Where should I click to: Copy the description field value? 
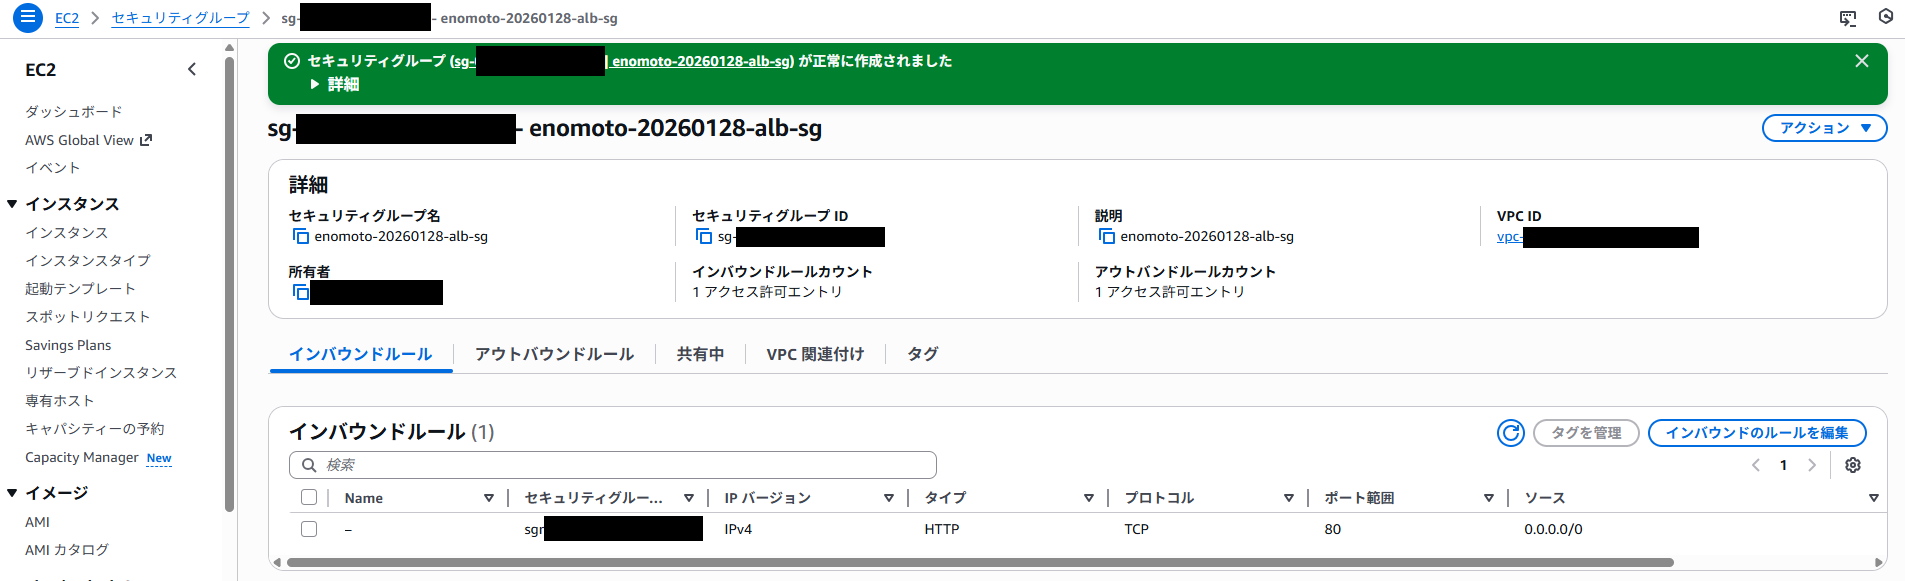coord(1106,236)
